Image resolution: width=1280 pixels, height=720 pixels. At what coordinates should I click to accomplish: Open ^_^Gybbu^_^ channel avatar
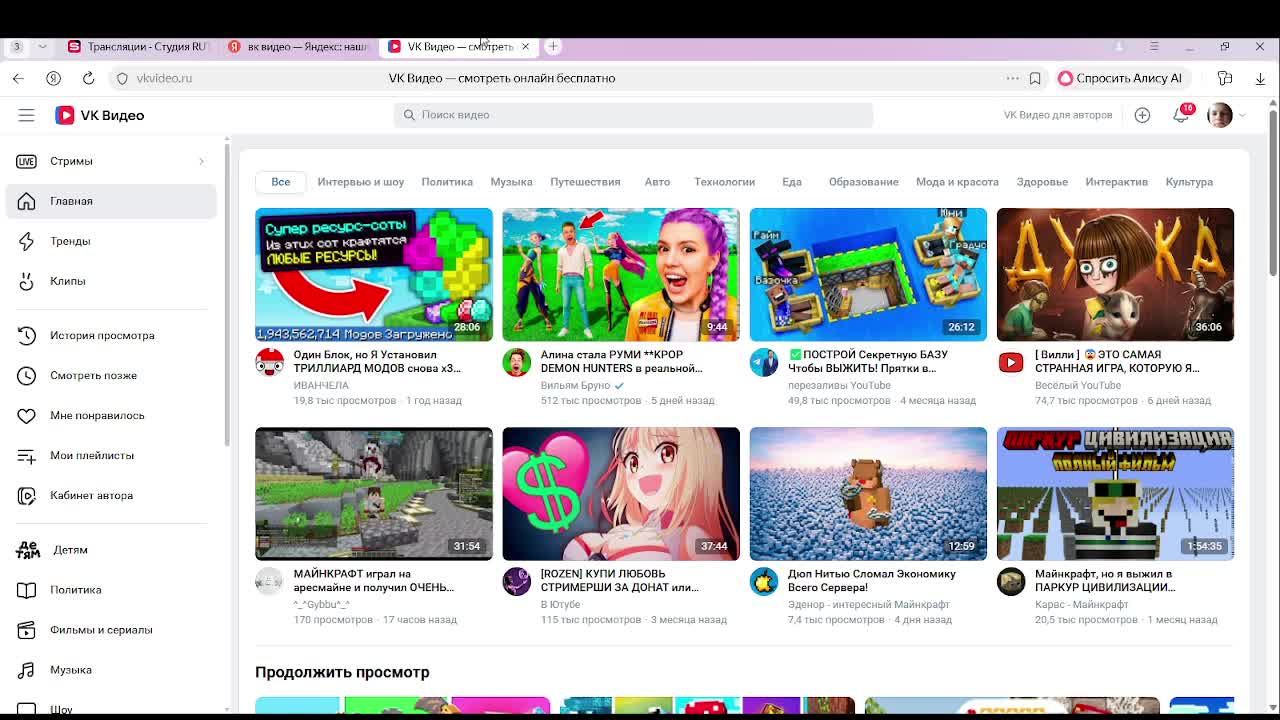click(x=269, y=581)
